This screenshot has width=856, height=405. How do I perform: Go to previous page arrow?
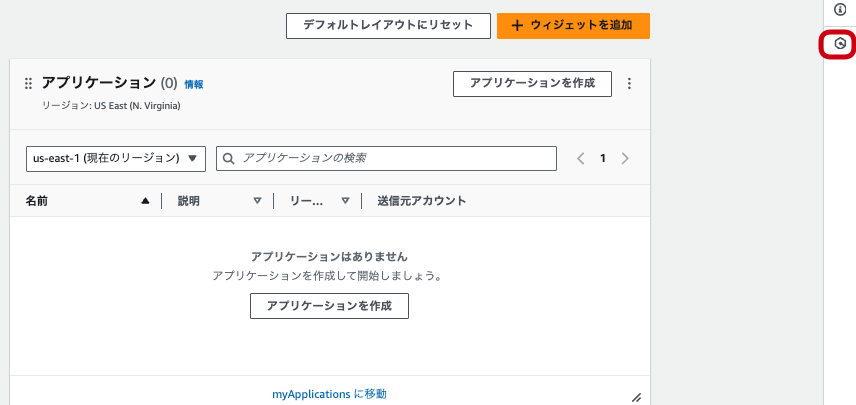point(581,158)
